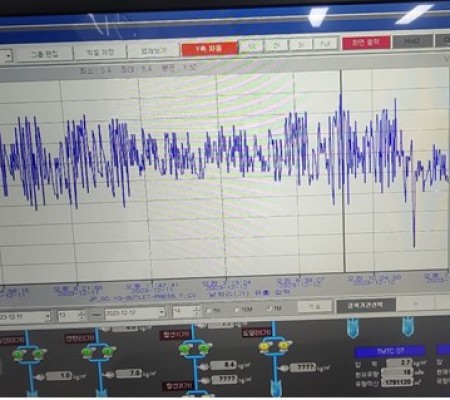450x400 pixels.
Task: Click the left yellow pump icon
Action: [x=264, y=347]
